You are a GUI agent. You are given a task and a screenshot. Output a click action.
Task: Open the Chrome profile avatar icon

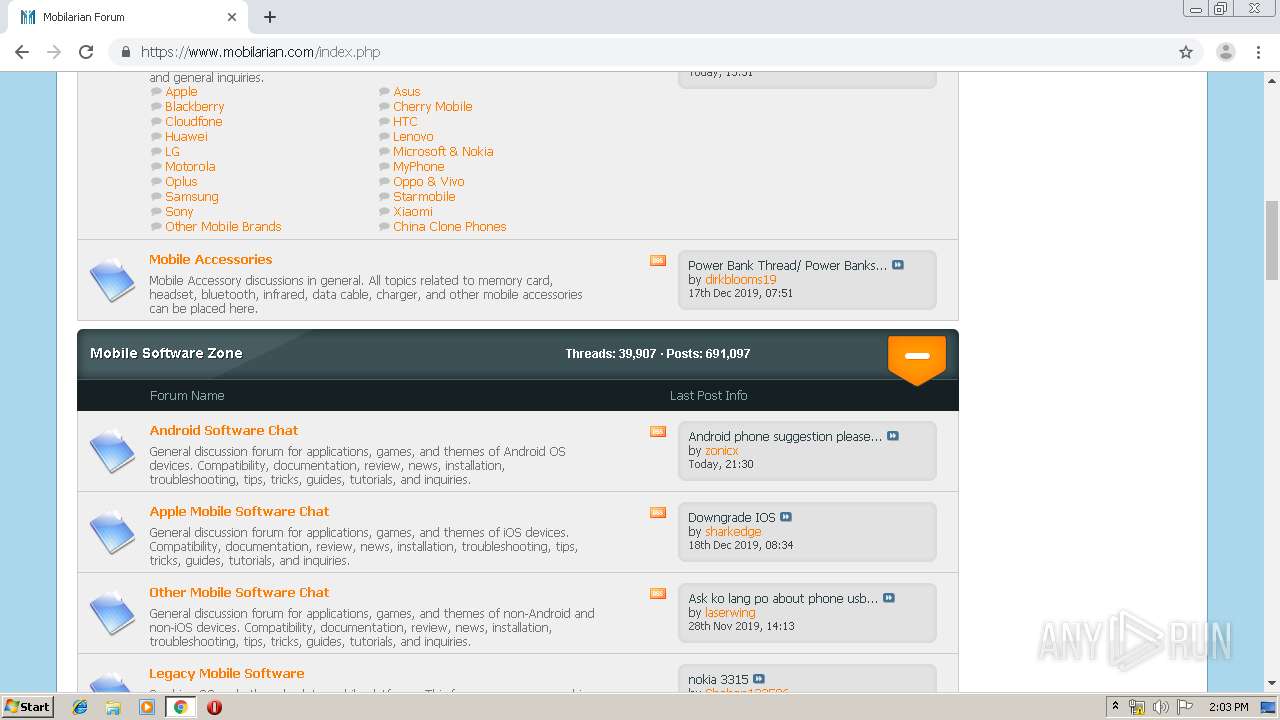pos(1226,52)
